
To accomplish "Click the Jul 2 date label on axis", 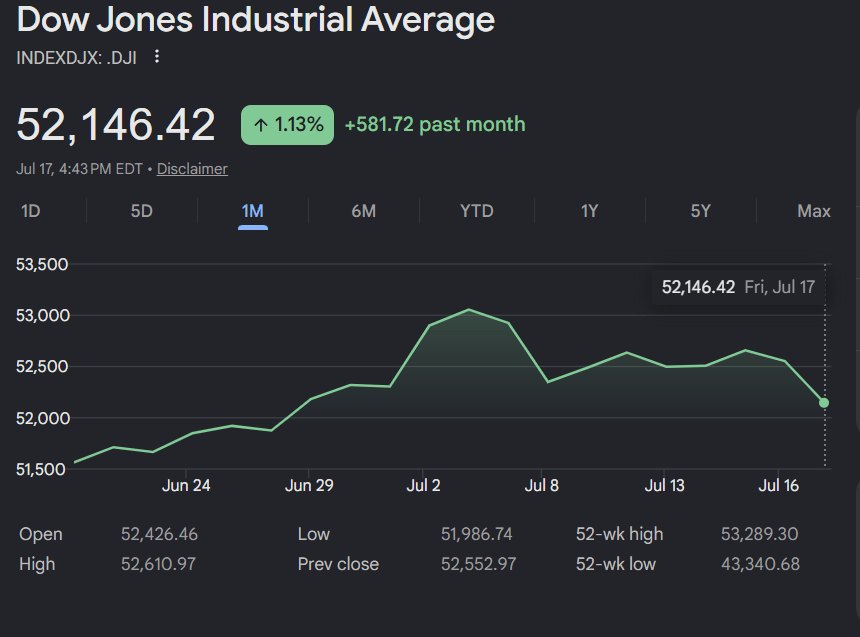I will (x=423, y=486).
